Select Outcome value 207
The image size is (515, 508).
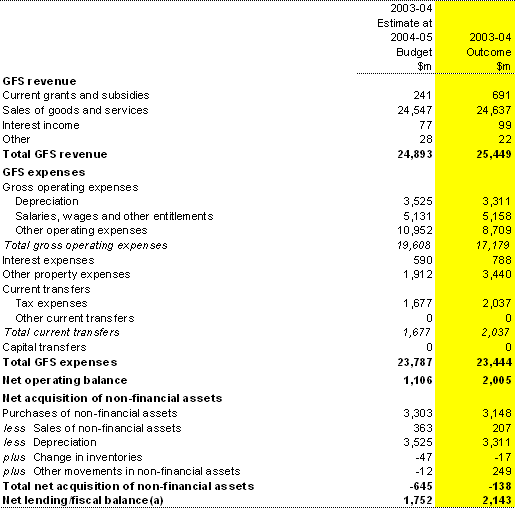point(501,428)
